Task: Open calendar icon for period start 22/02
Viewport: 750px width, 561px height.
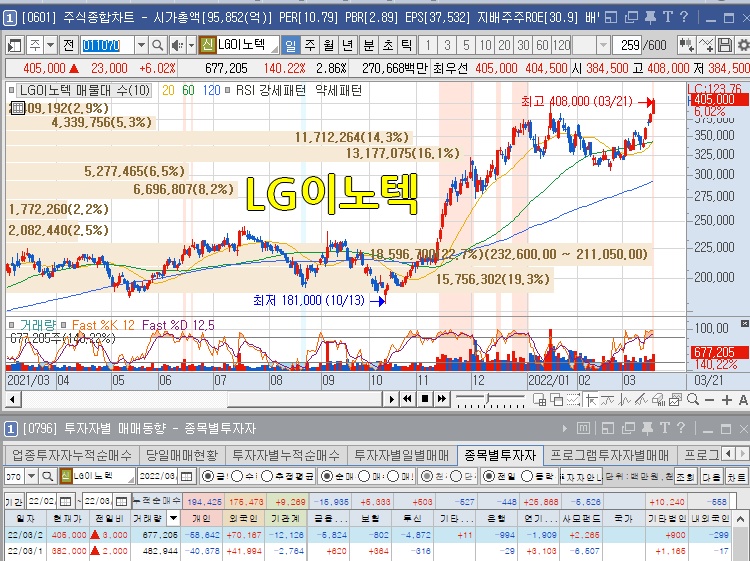Action: pos(66,502)
